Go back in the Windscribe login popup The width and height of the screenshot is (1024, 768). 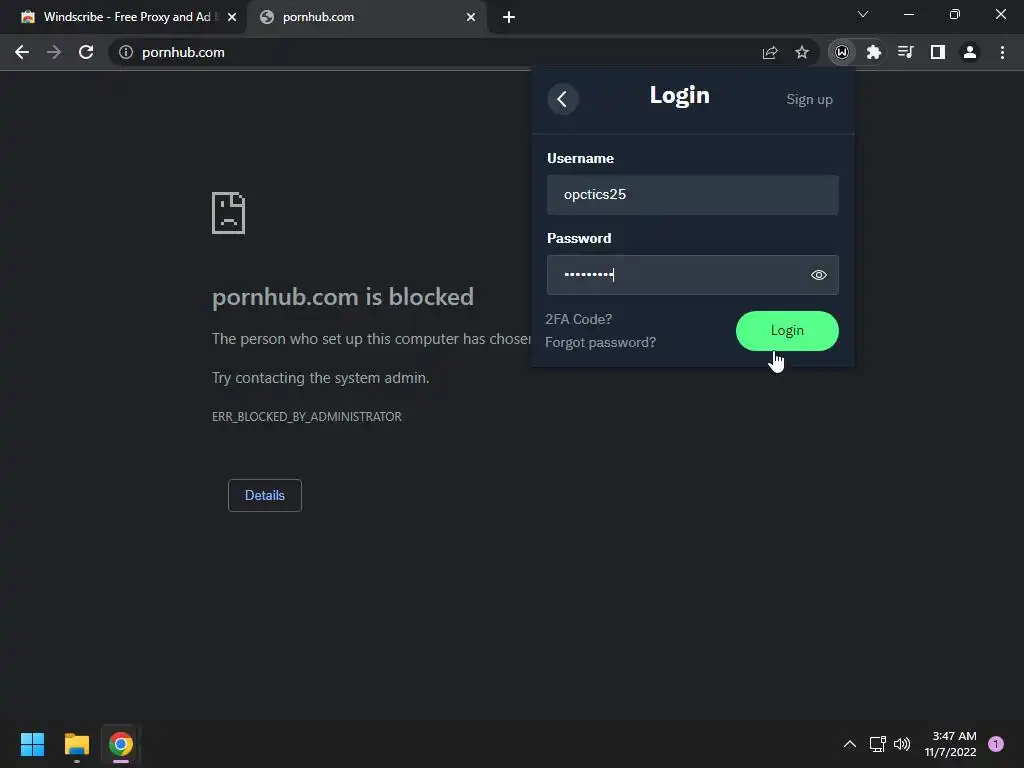tap(562, 99)
